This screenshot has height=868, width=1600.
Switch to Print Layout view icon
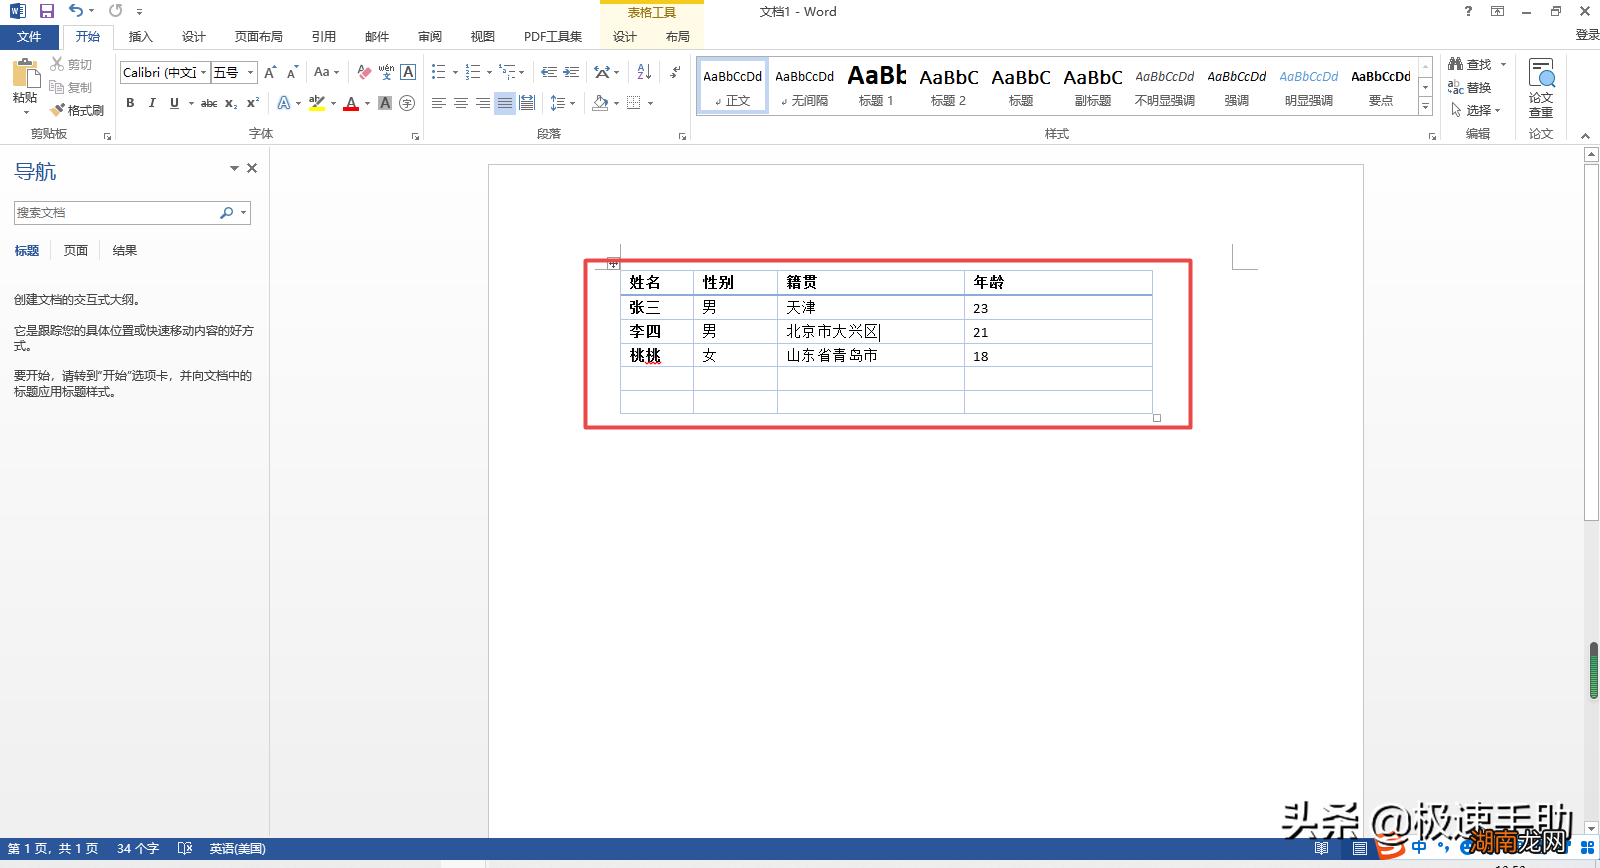[x=1360, y=848]
